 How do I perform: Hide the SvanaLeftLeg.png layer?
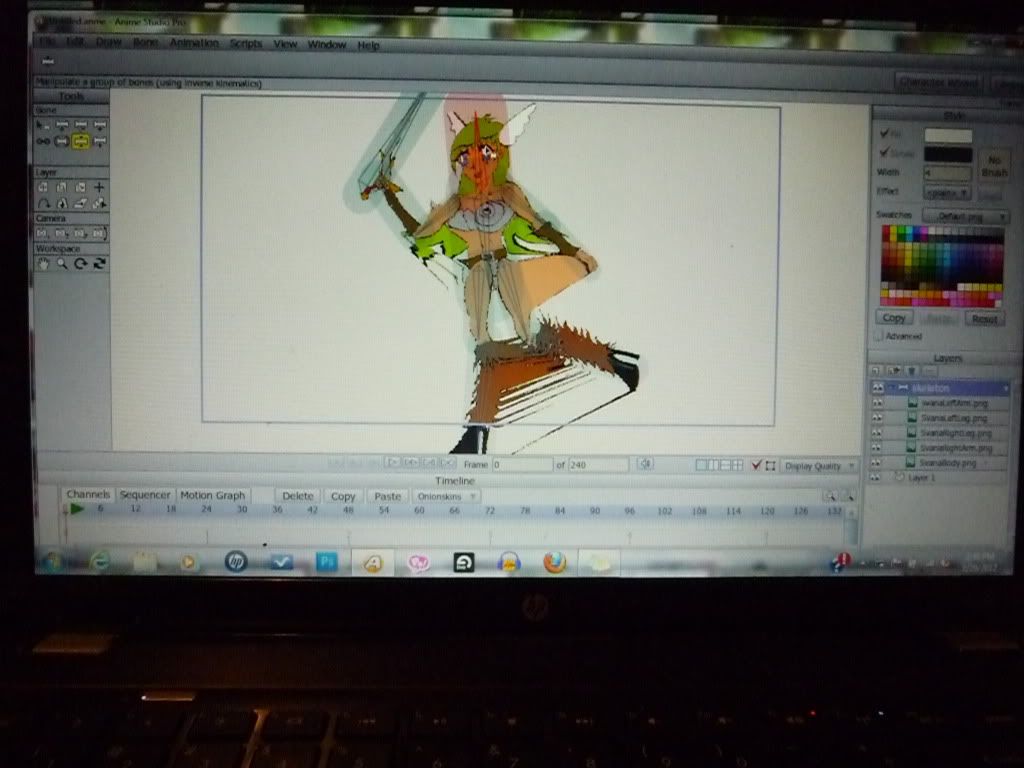coord(878,418)
